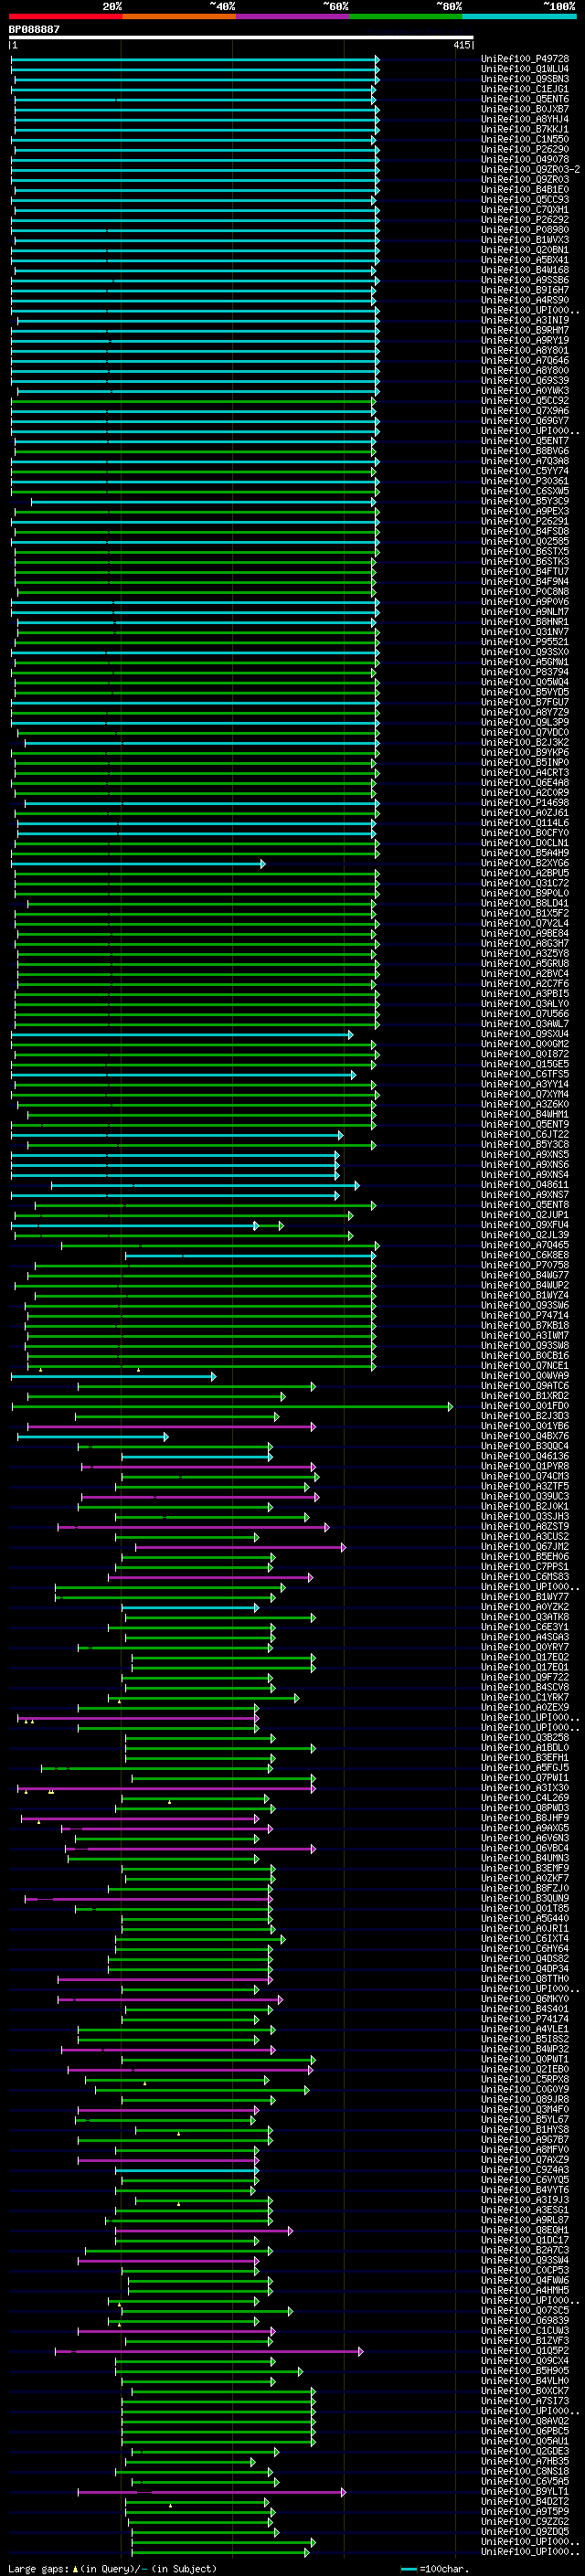The width and height of the screenshot is (585, 2576).
Task: Open hit UniRef100_Q1WLU4
Action: click(x=525, y=69)
